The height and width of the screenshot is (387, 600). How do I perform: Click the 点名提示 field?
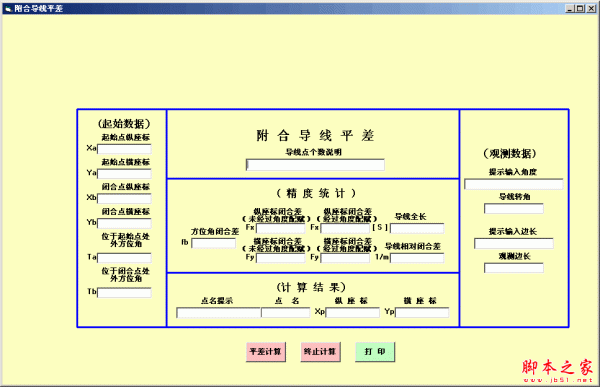point(218,312)
